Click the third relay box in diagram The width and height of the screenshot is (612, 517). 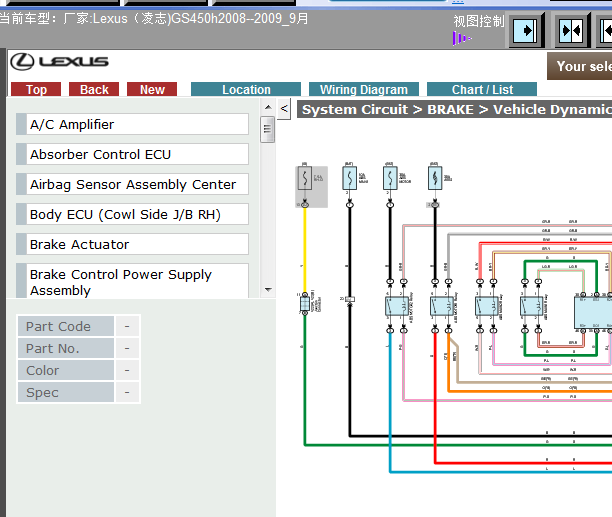487,306
